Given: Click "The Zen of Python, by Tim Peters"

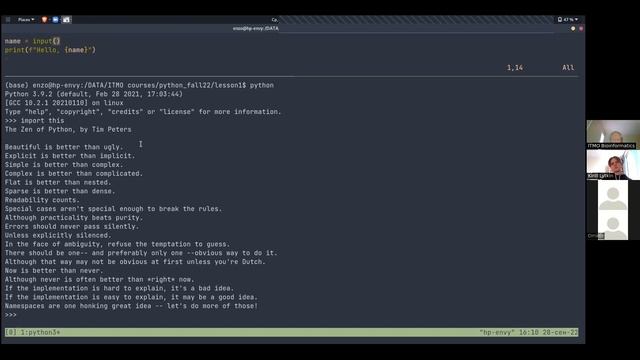Looking at the screenshot, I should click(x=68, y=129).
